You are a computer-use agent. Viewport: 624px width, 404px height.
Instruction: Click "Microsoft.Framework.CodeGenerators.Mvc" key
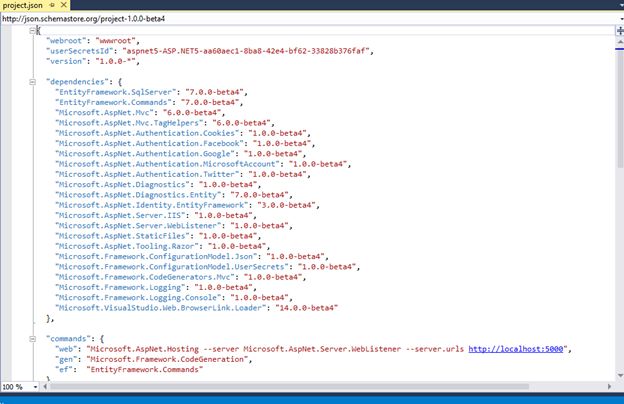[x=145, y=277]
